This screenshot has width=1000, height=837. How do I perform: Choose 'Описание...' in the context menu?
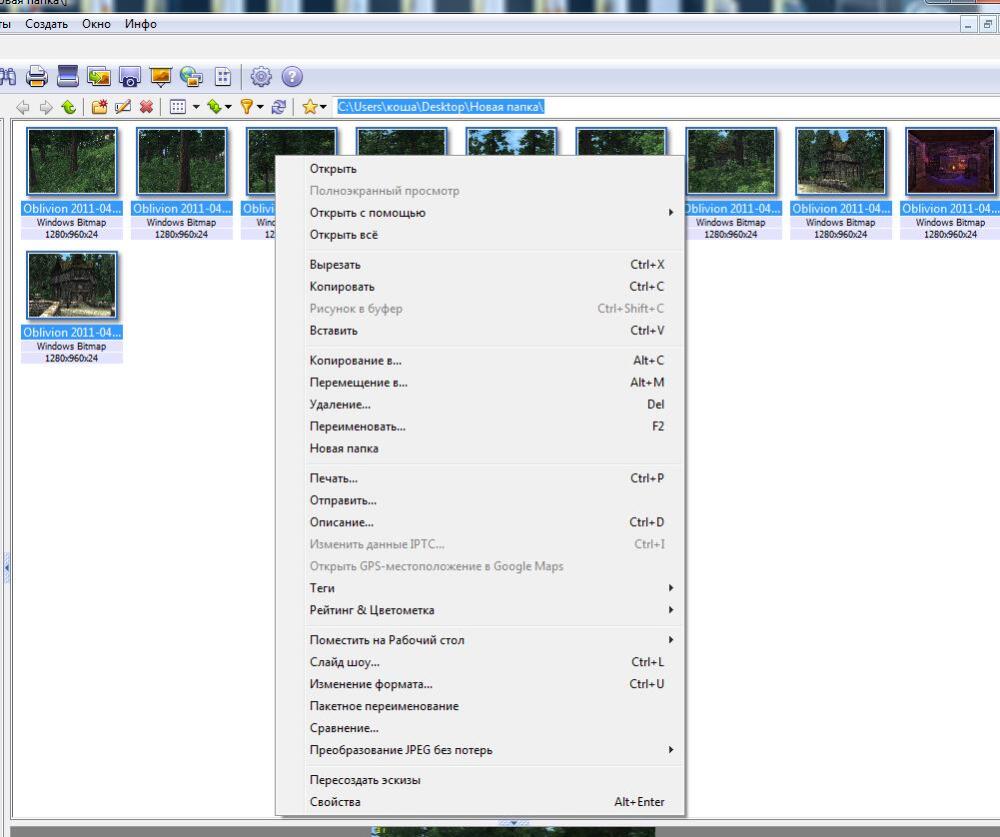coord(480,522)
